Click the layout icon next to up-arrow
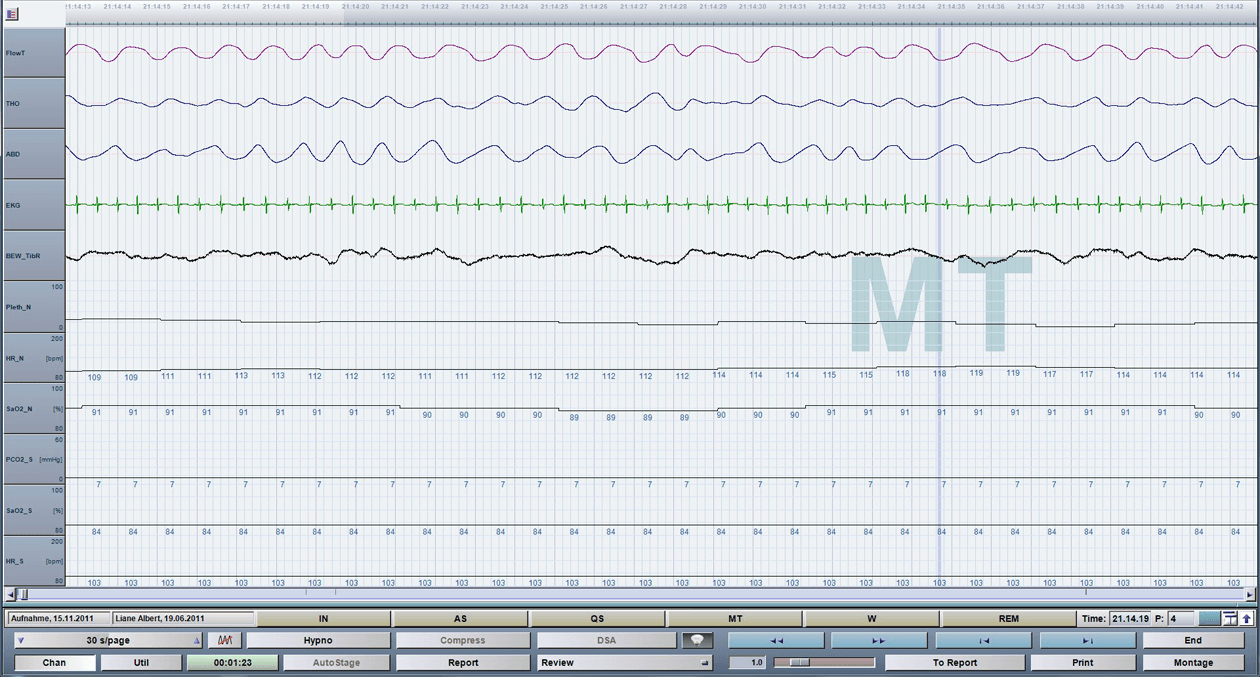 pyautogui.click(x=1231, y=619)
